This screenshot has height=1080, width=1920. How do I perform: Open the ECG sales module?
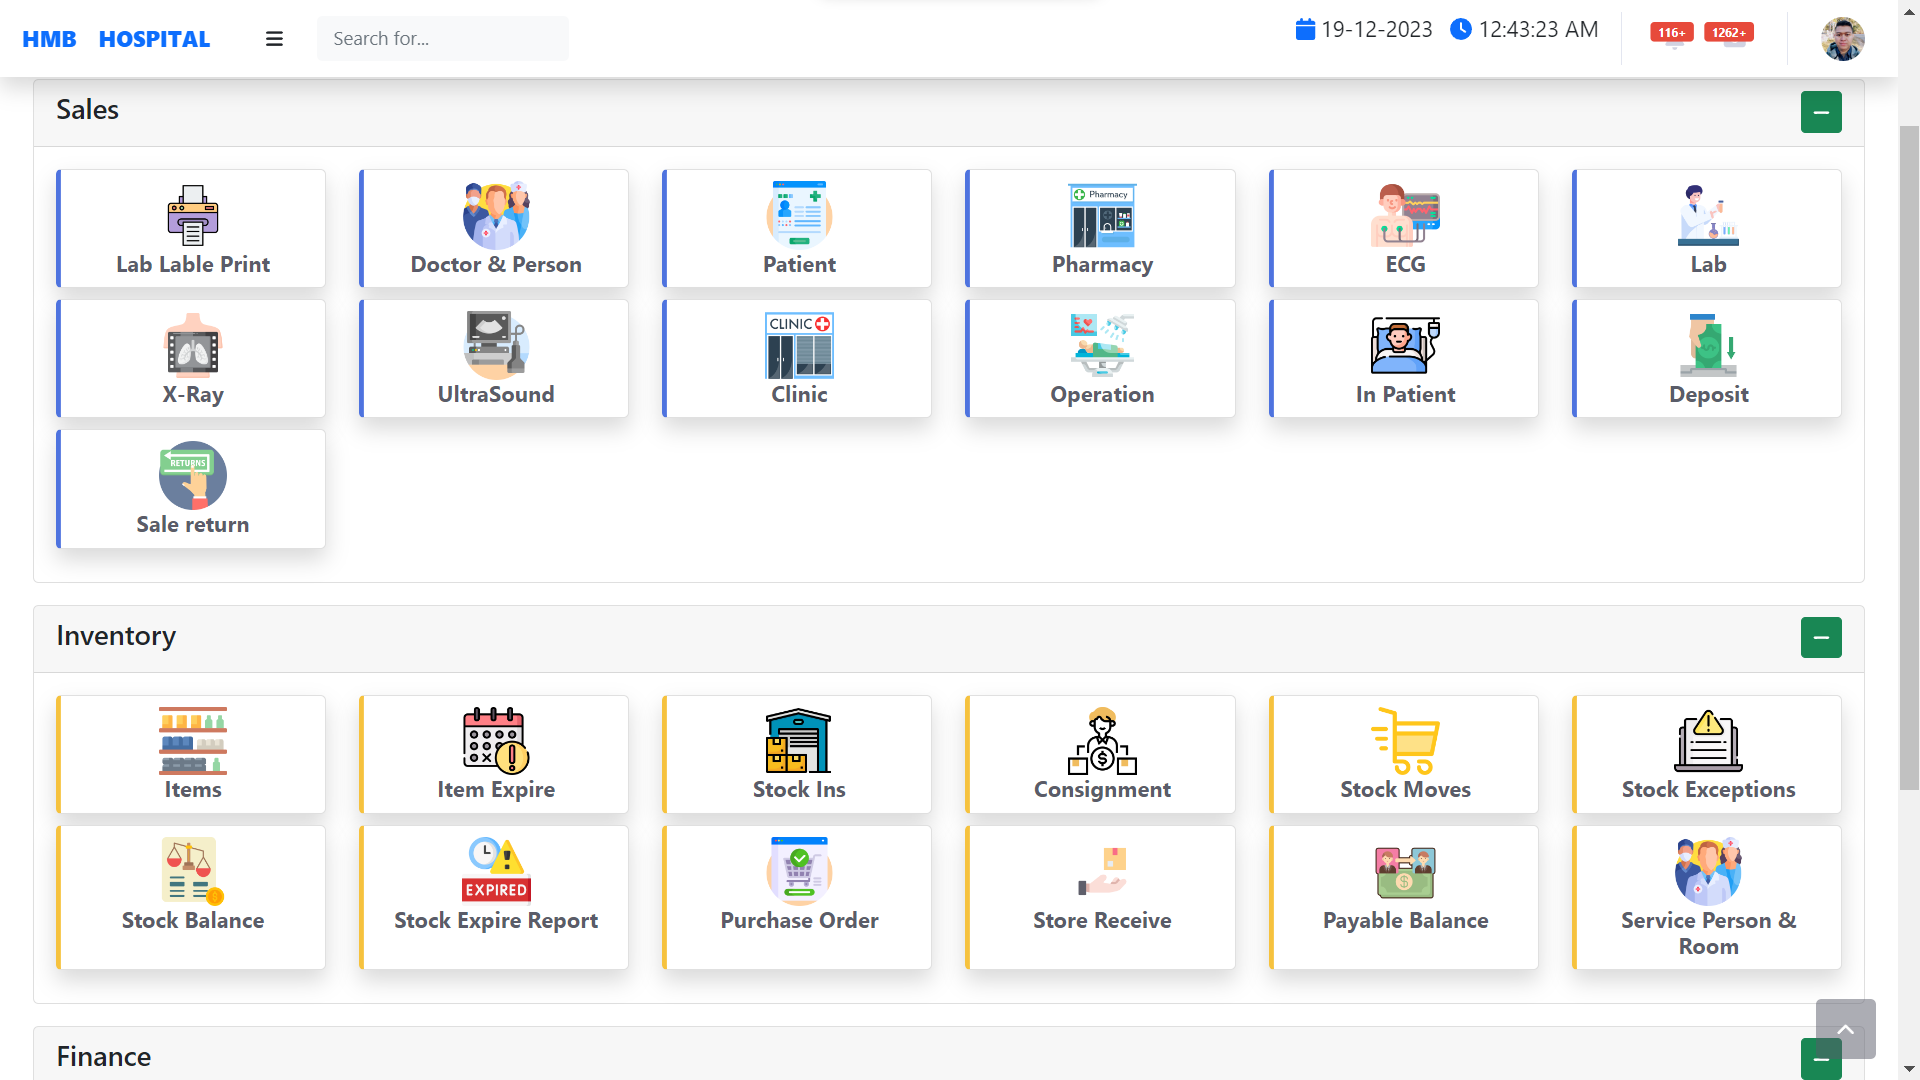tap(1404, 229)
